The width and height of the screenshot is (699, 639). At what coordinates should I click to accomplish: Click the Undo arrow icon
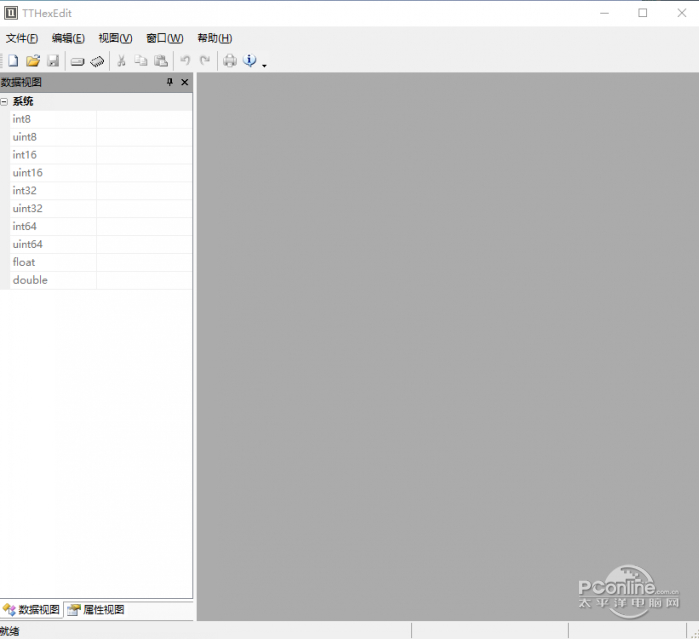click(185, 60)
